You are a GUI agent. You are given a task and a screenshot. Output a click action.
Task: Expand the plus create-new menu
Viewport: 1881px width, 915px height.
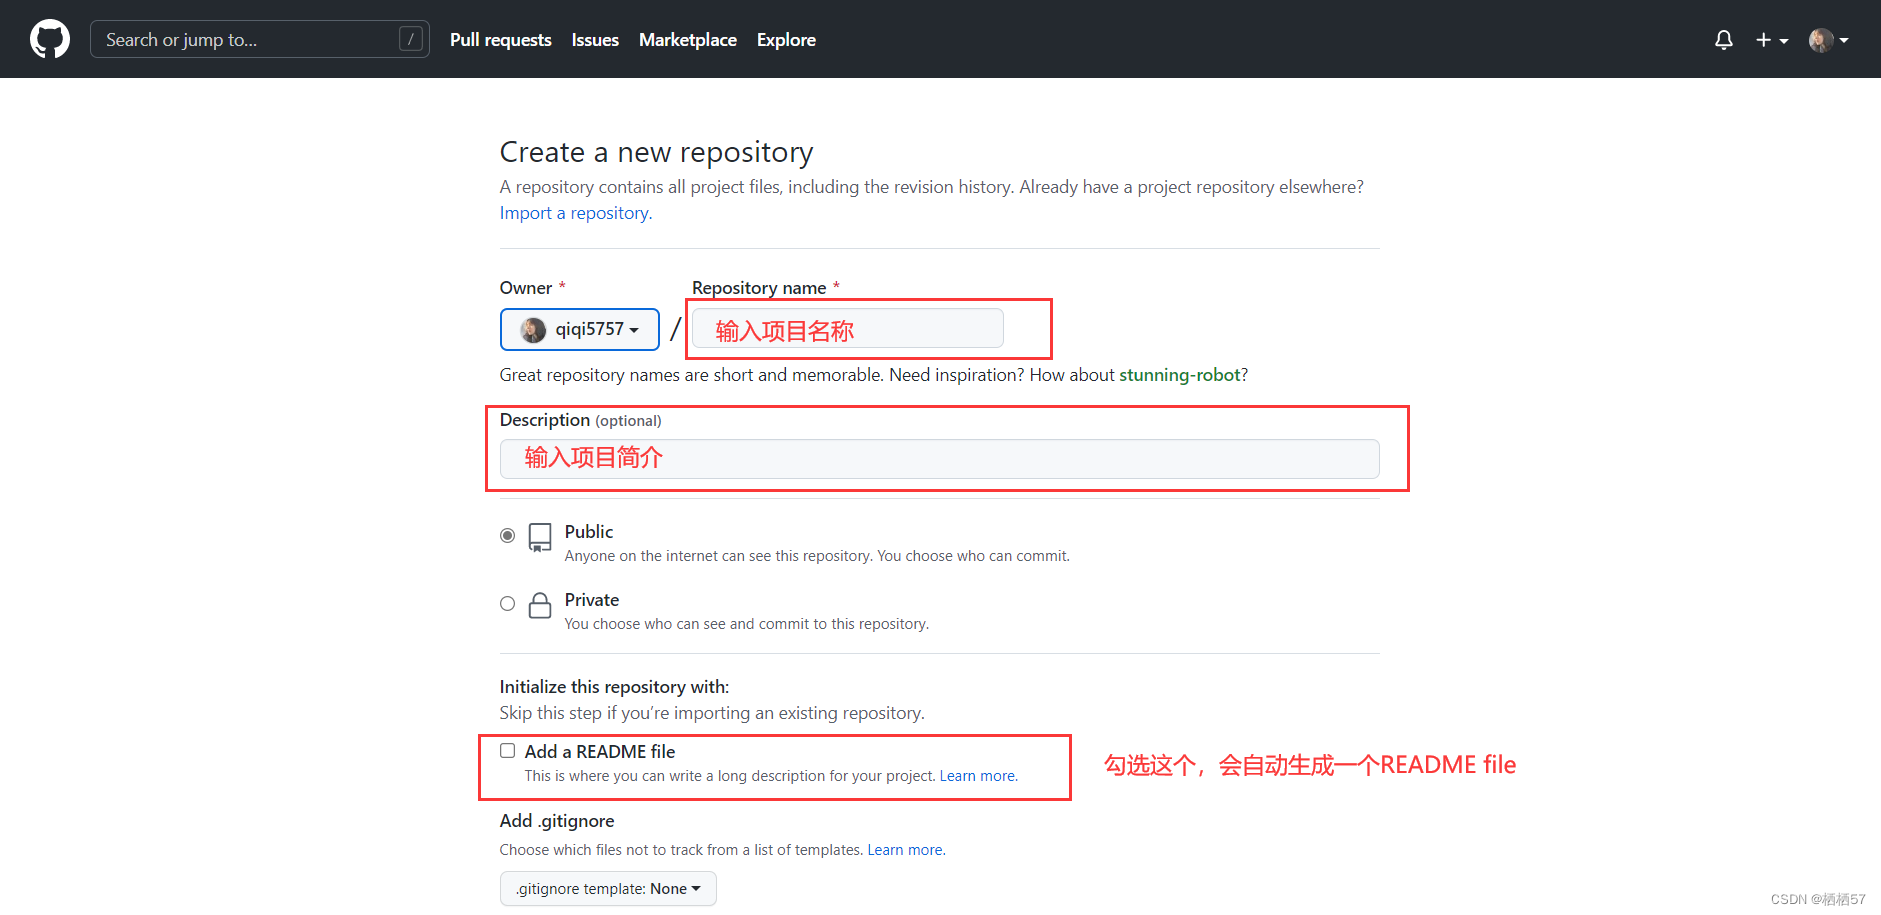[1771, 40]
